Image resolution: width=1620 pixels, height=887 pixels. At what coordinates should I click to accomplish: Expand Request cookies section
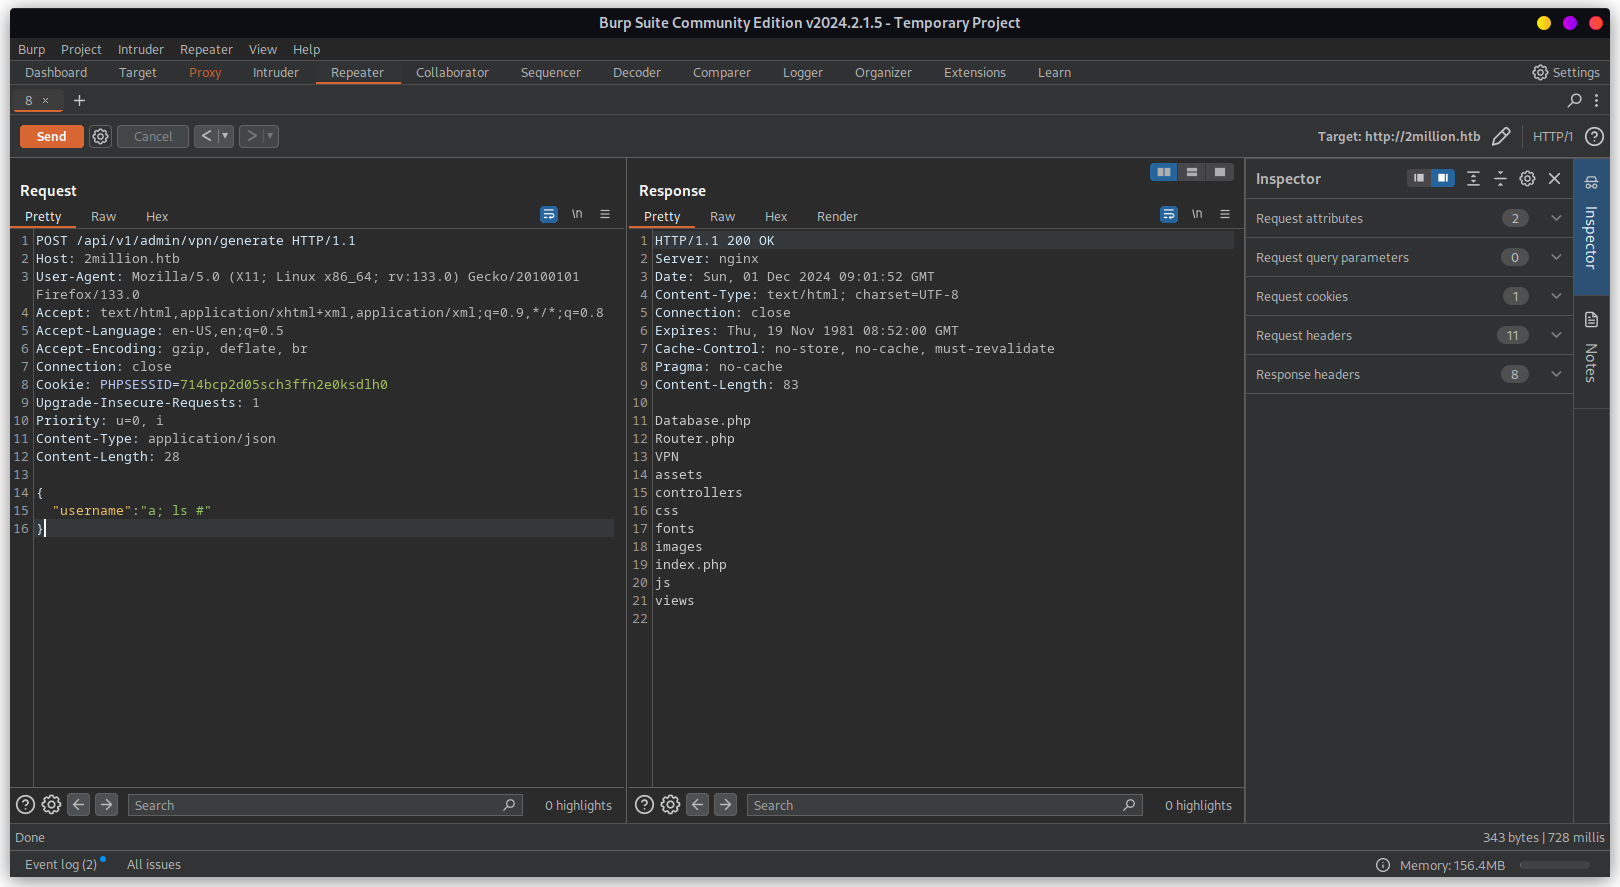click(x=1409, y=296)
